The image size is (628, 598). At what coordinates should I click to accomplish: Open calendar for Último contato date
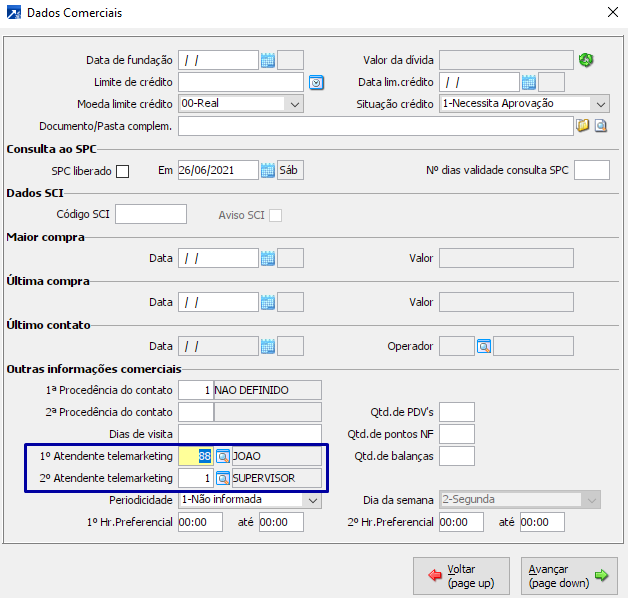pos(268,347)
